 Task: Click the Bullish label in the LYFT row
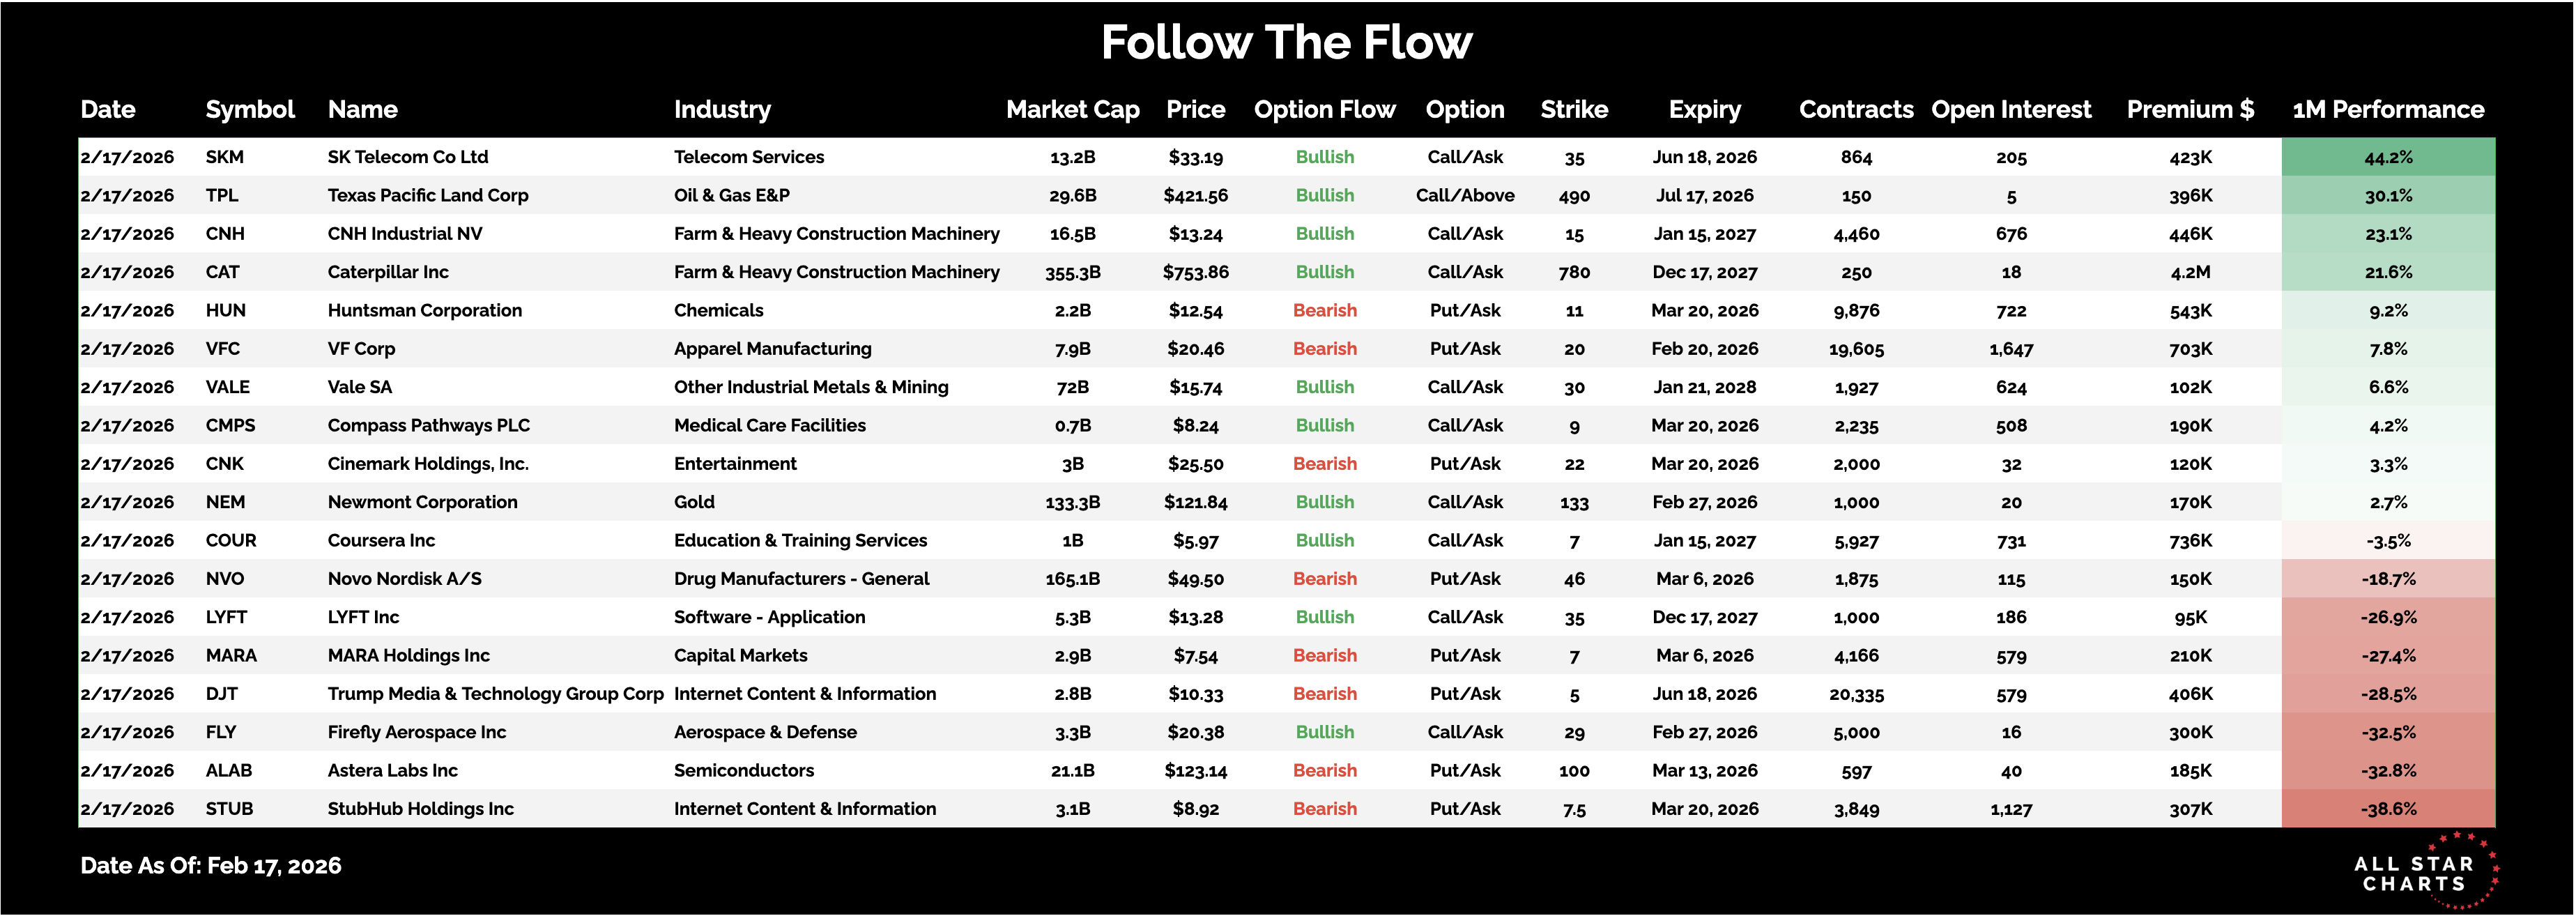tap(1324, 617)
